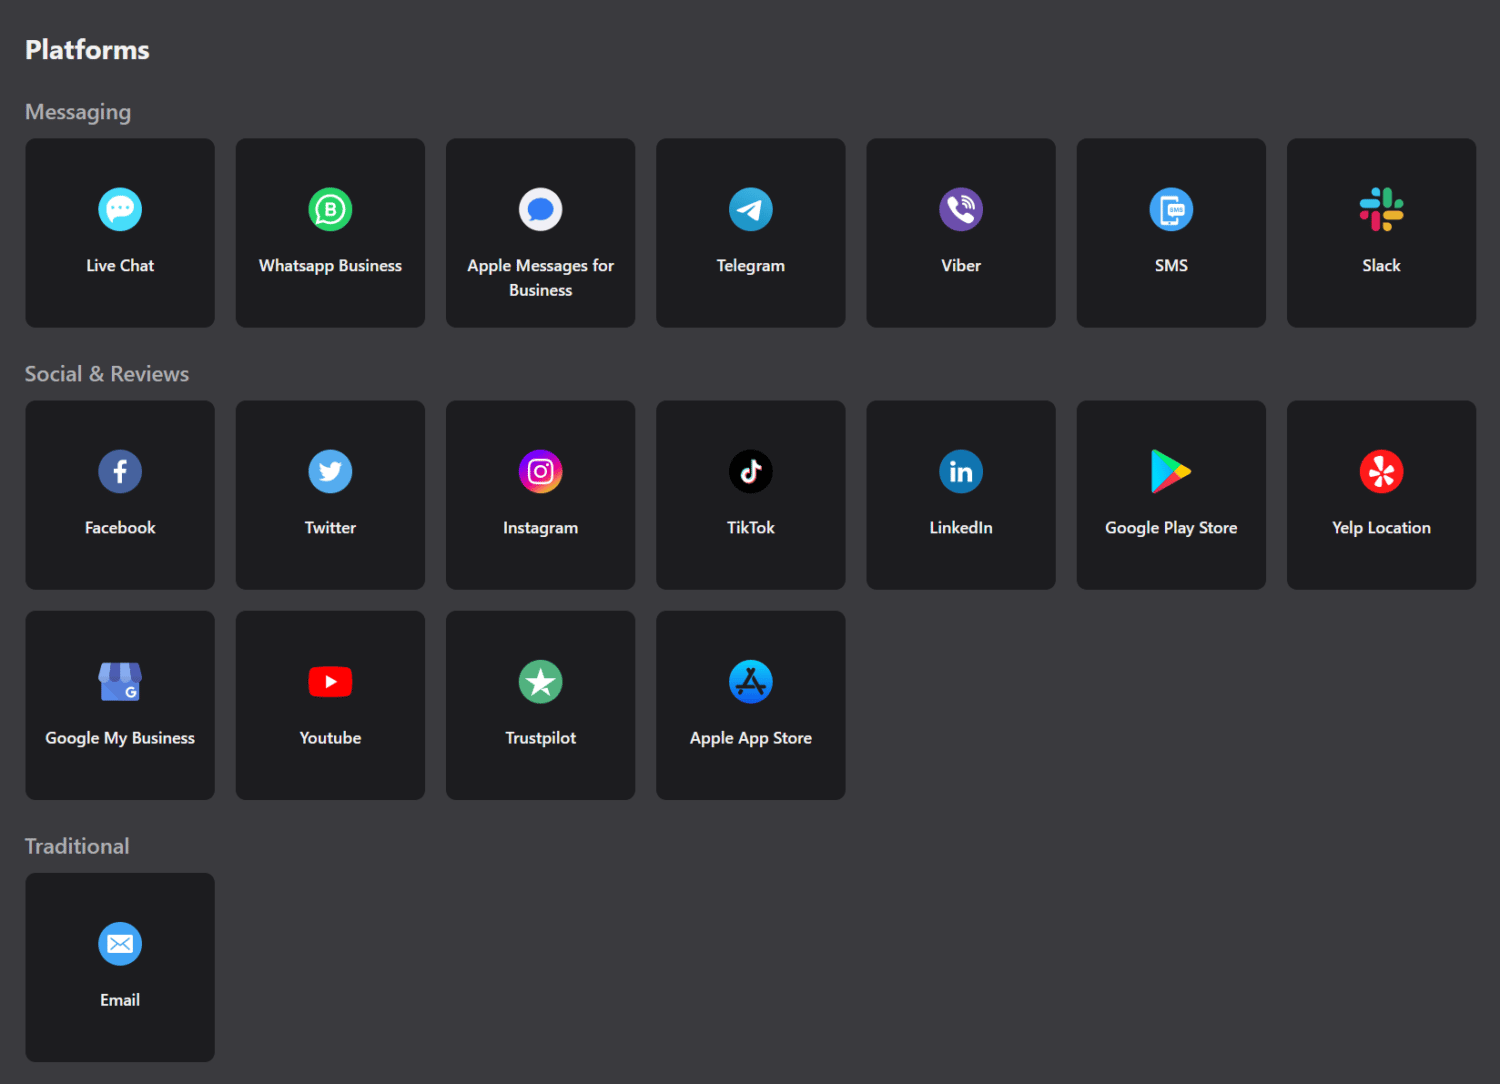Click the Apple Messages for Business icon
Screen dimensions: 1500x1084
[x=540, y=209]
